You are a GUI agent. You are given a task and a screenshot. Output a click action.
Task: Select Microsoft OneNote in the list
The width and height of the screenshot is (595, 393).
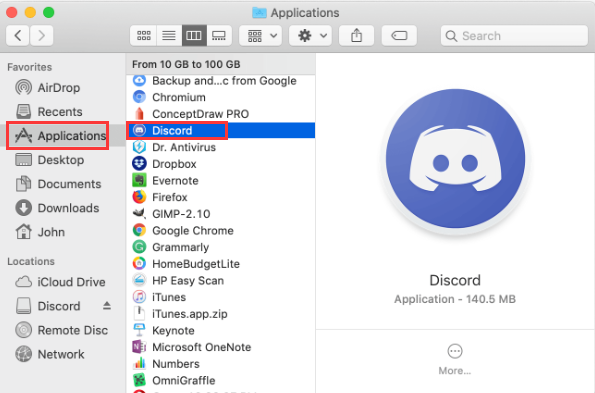[220, 348]
